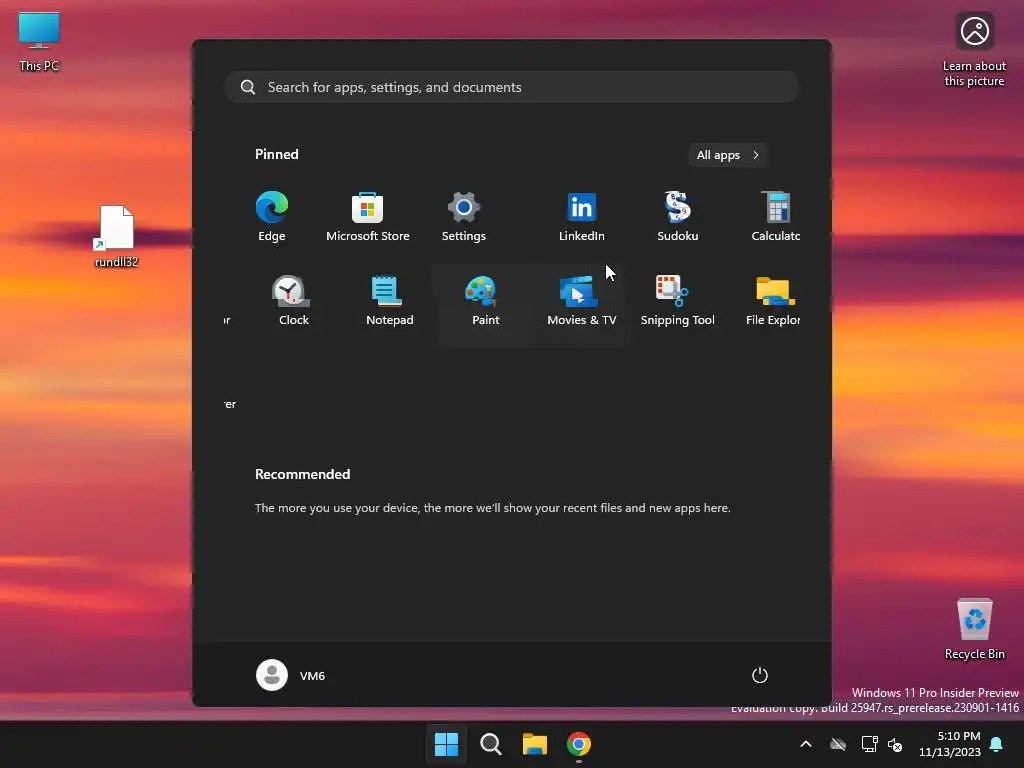The image size is (1024, 768).
Task: Click the Power button in Start menu
Action: click(x=760, y=675)
